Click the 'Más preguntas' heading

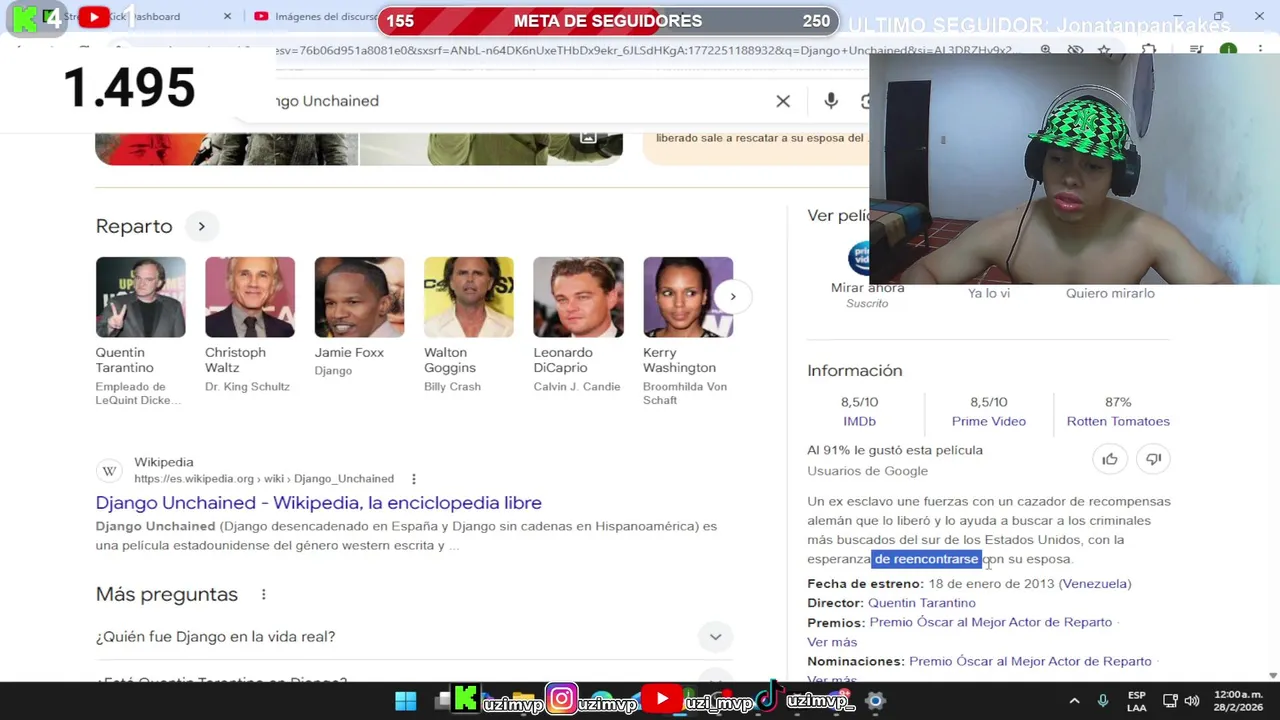pyautogui.click(x=167, y=594)
